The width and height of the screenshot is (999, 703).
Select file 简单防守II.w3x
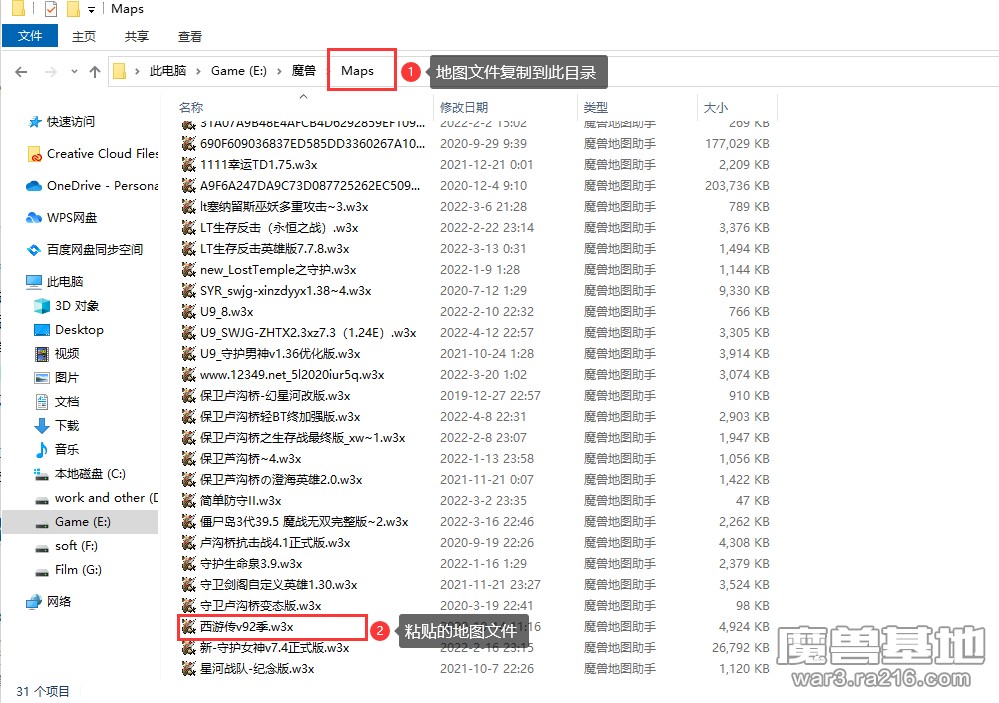[x=240, y=501]
